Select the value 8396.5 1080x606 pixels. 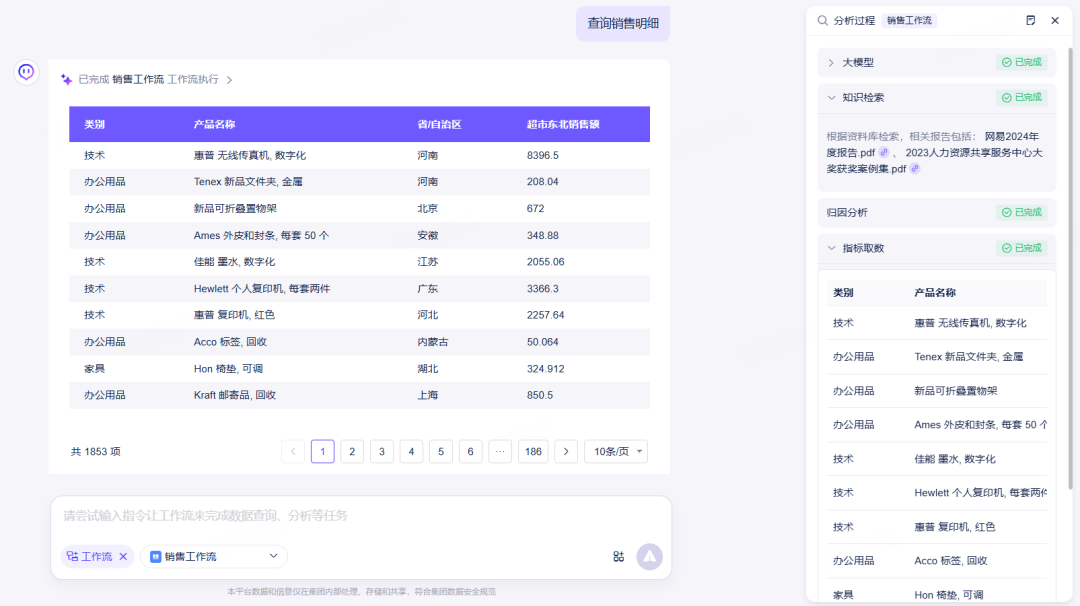click(543, 156)
